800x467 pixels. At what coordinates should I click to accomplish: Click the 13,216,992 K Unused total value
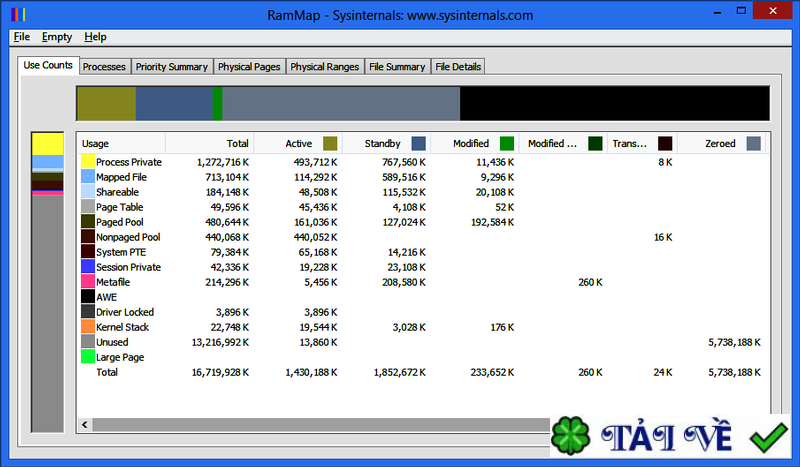220,342
